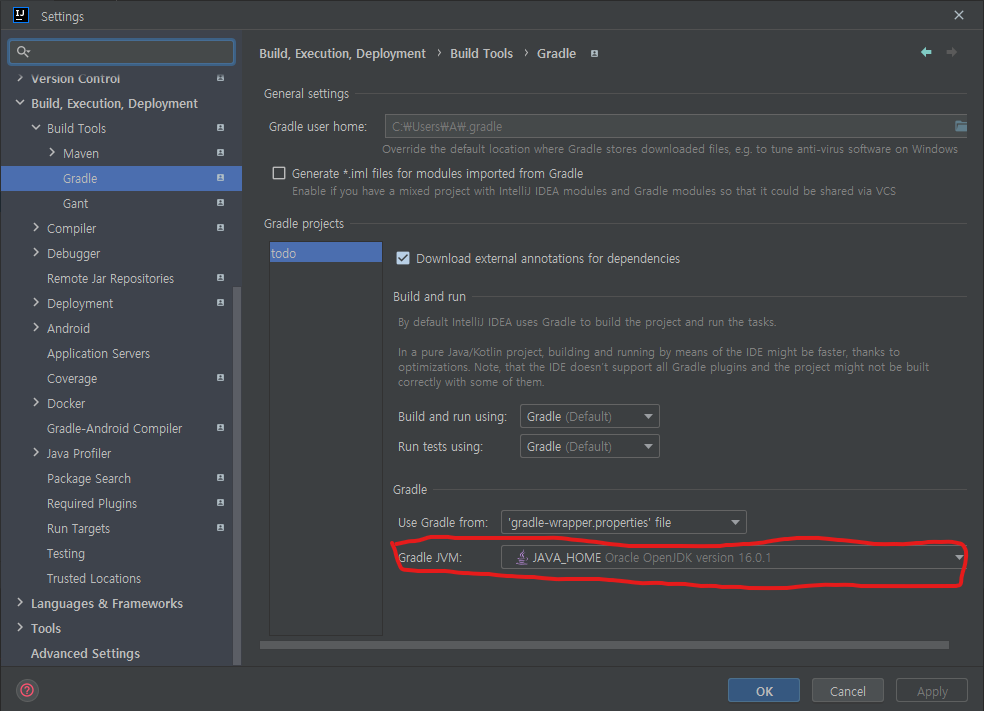The image size is (984, 711).
Task: Click the project icon on the Maven row
Action: pyautogui.click(x=220, y=153)
